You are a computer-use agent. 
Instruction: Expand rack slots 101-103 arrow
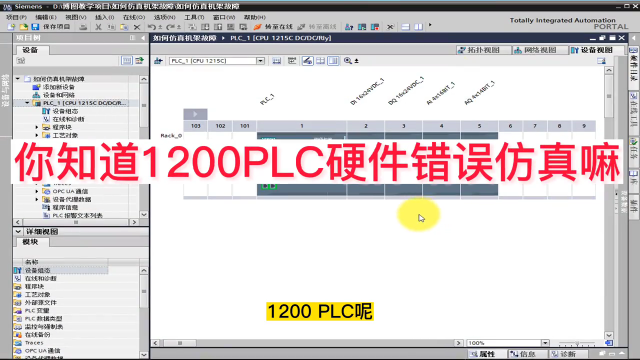tap(195, 114)
